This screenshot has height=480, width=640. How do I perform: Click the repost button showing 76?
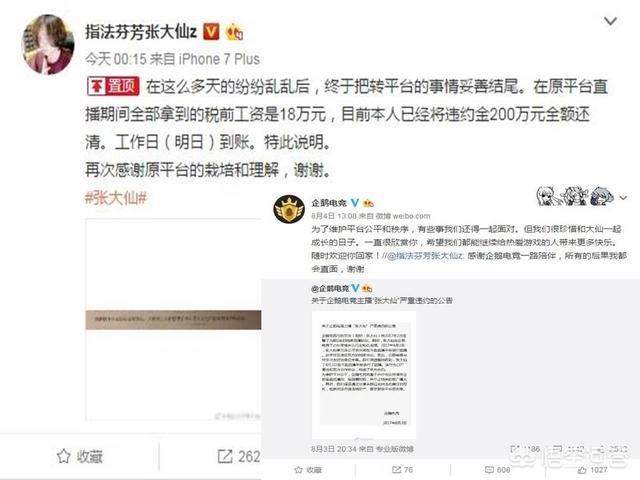(x=402, y=470)
